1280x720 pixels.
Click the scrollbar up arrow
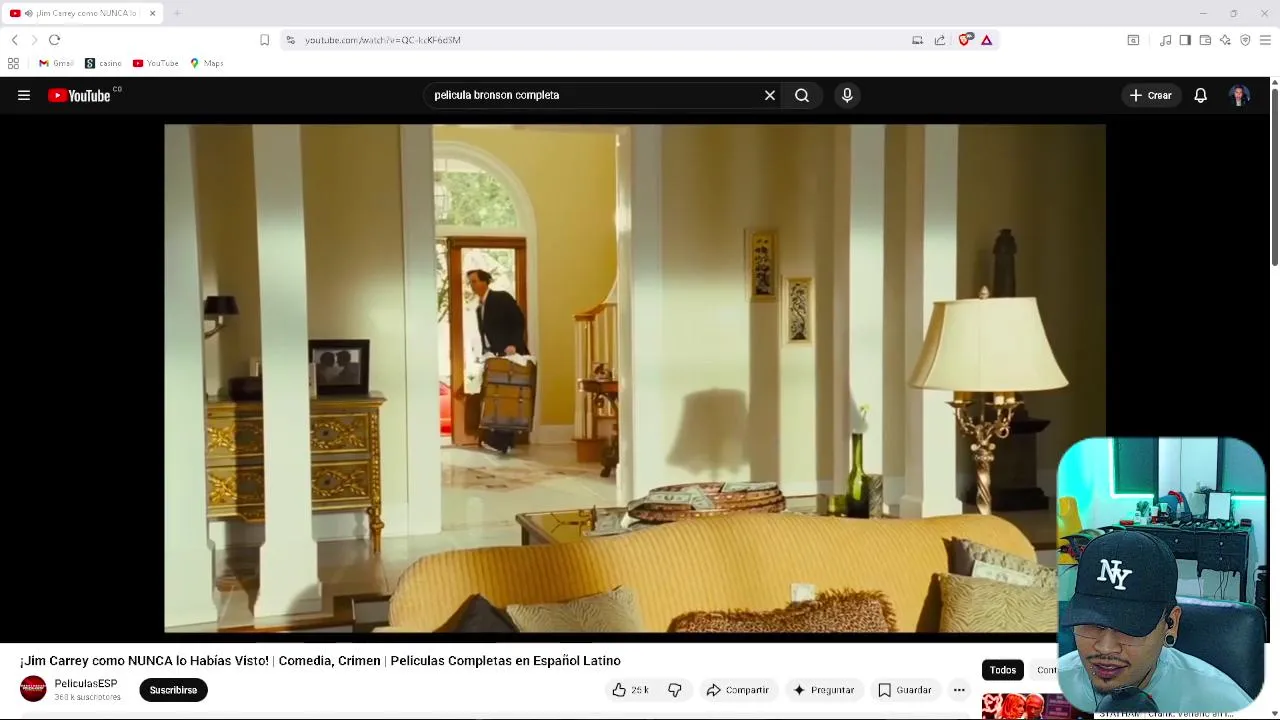click(x=1274, y=82)
